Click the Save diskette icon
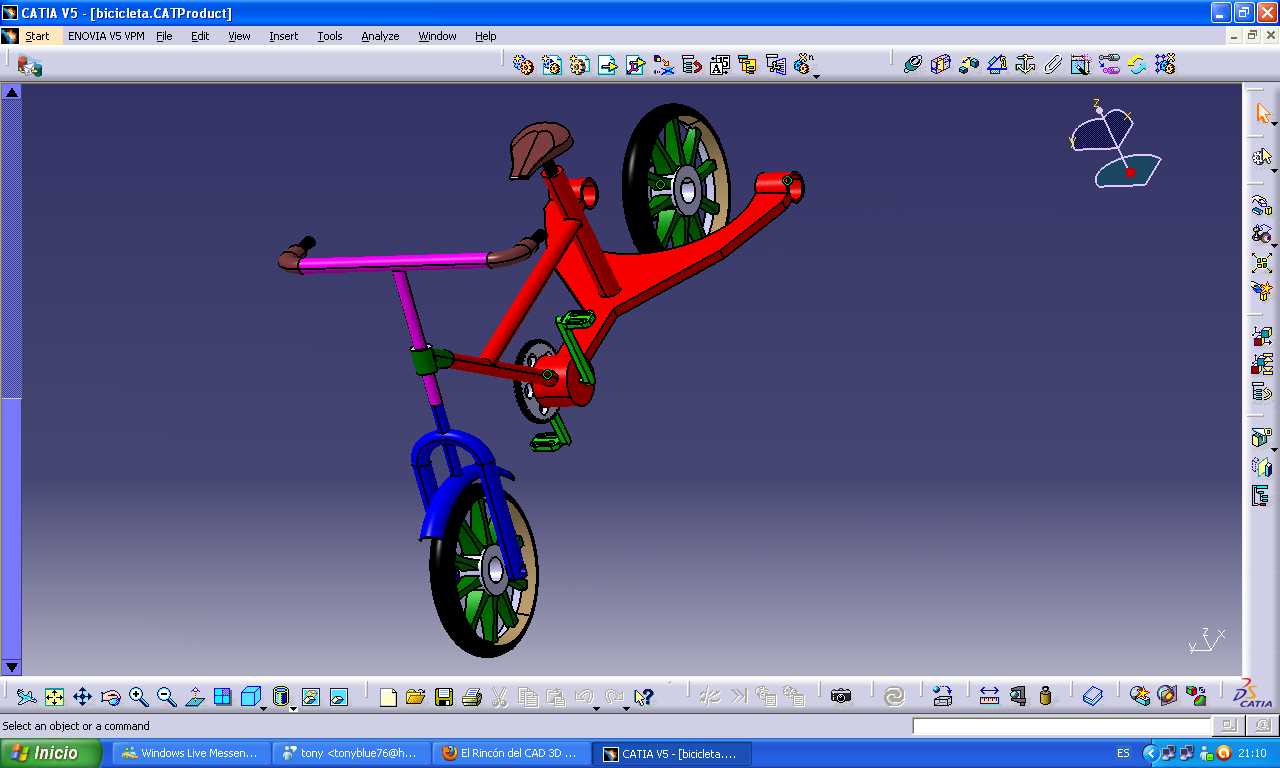The width and height of the screenshot is (1280, 768). [444, 696]
